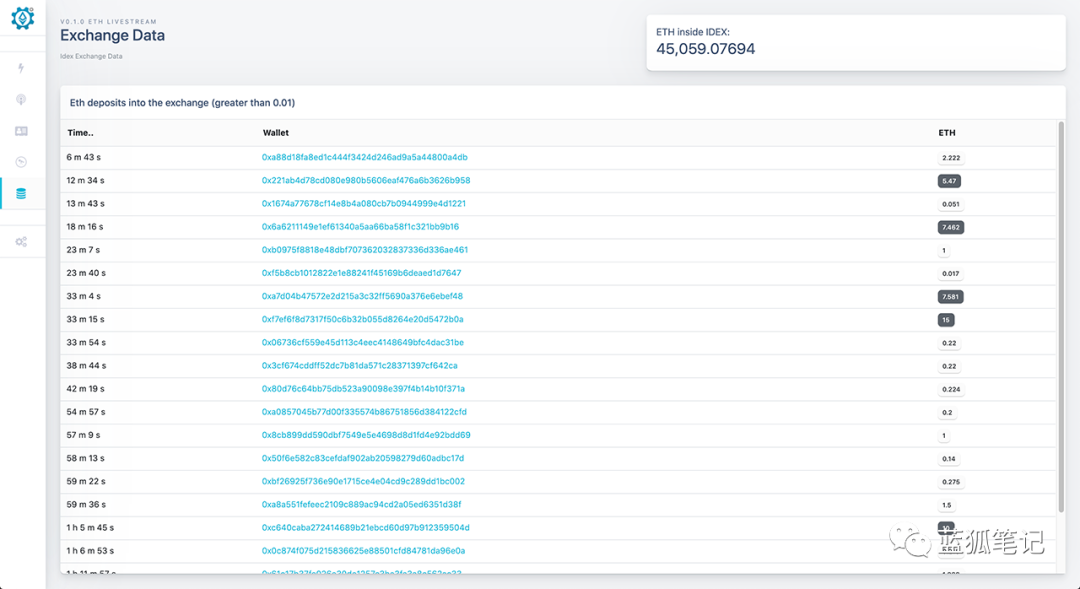Click the ETH inside IDEX balance card
Image resolution: width=1080 pixels, height=589 pixels.
coord(855,41)
